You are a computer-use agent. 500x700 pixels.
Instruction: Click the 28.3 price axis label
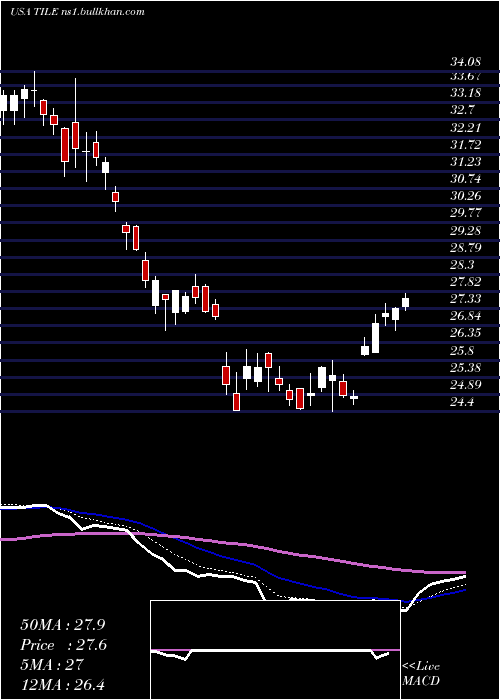pos(462,265)
